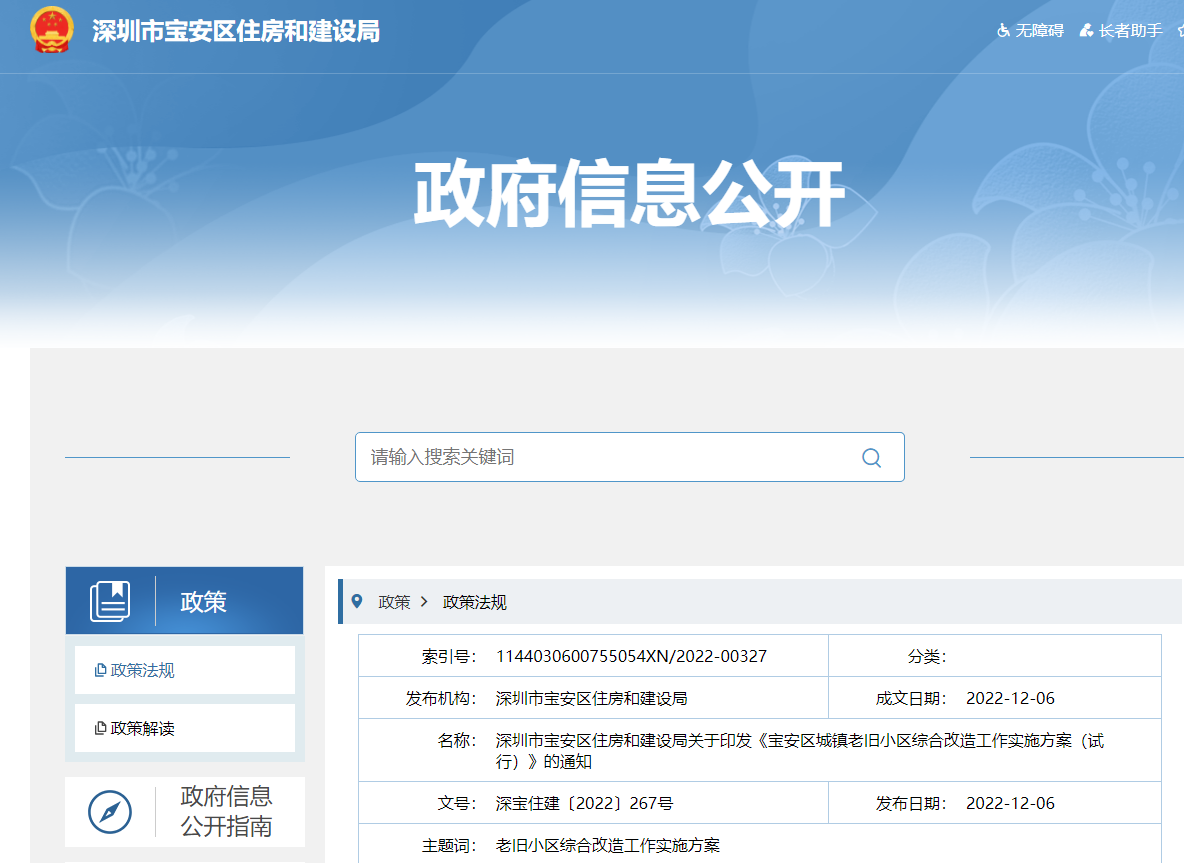The width and height of the screenshot is (1184, 863).
Task: Click 政策法规 in the breadcrumb trail
Action: click(475, 602)
